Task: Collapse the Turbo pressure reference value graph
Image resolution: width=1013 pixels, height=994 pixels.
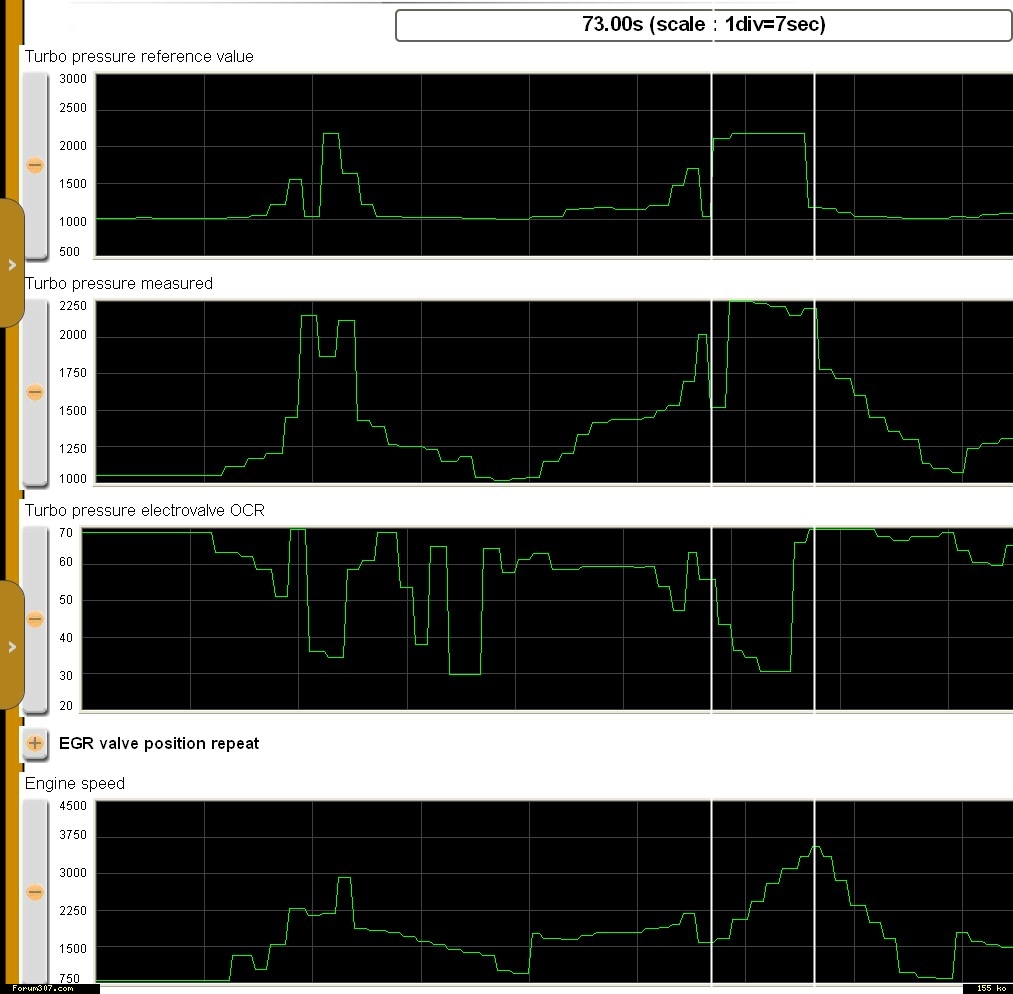Action: tap(35, 165)
